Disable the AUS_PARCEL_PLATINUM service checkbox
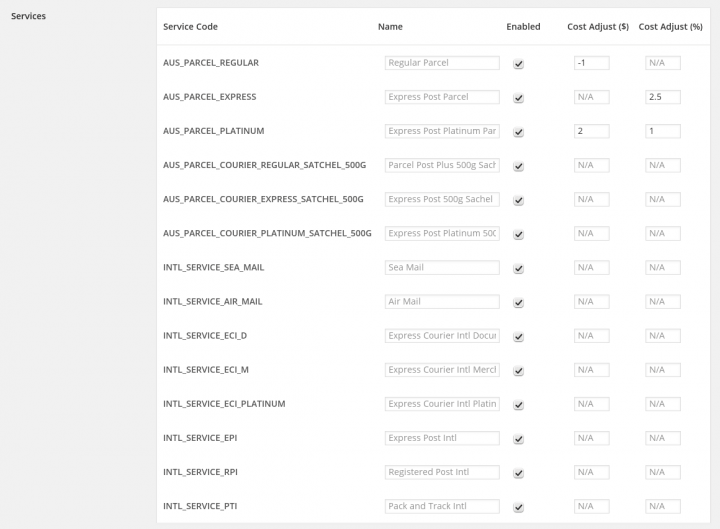Image resolution: width=720 pixels, height=529 pixels. [518, 132]
